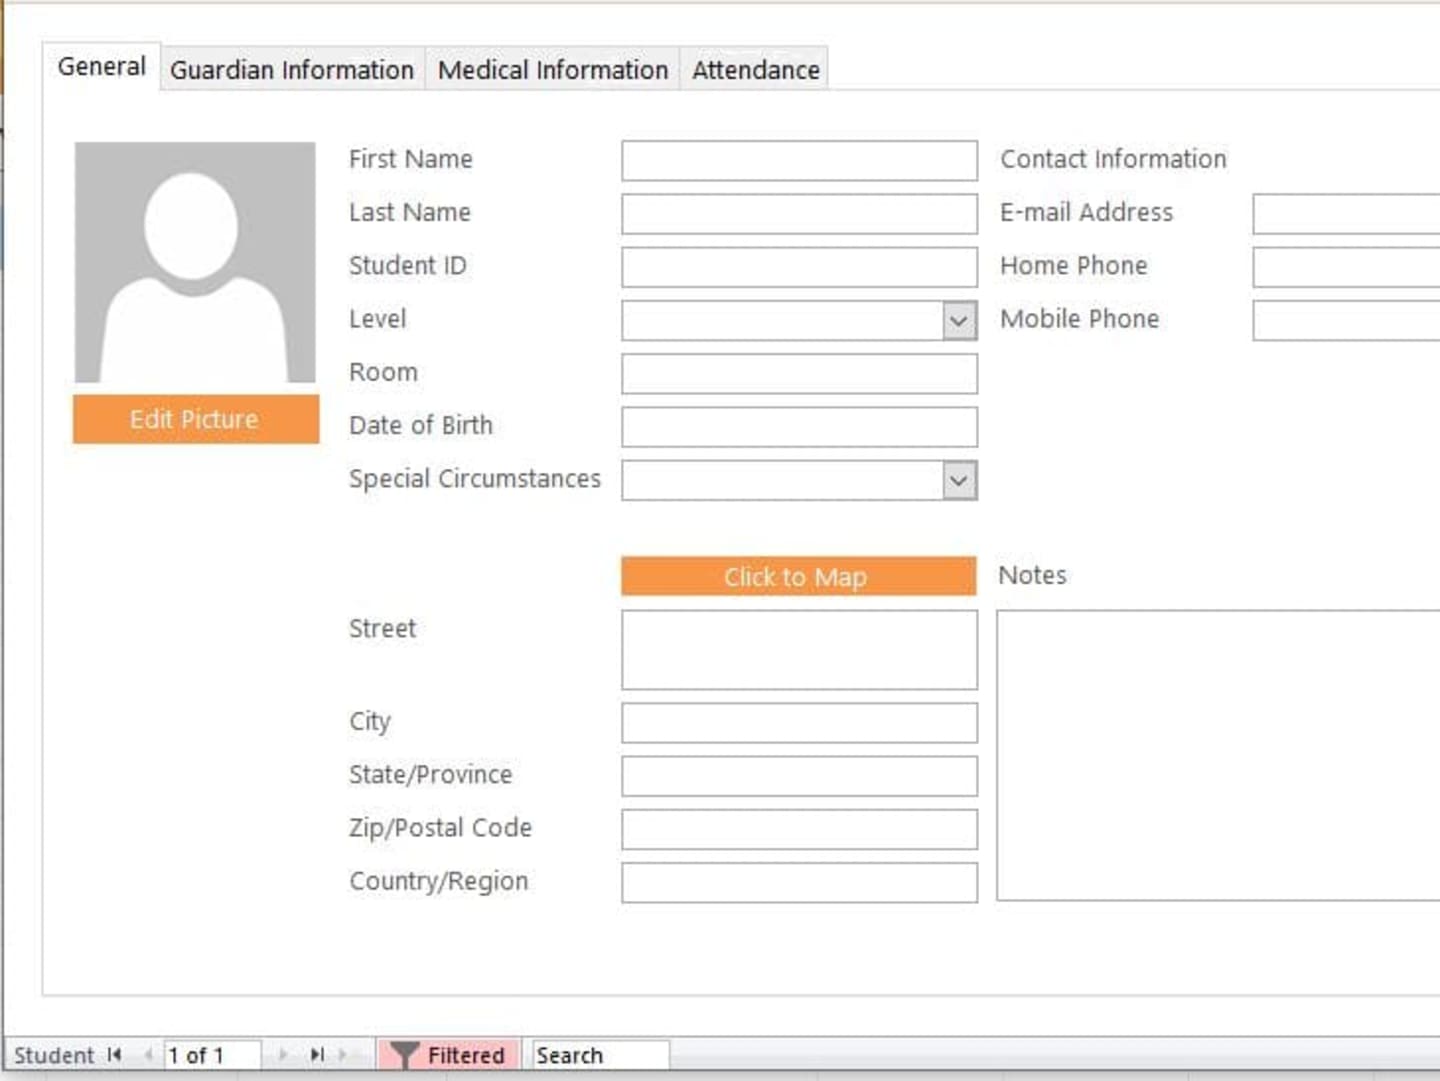Click the Student ID input field
The width and height of the screenshot is (1440, 1081).
(x=799, y=267)
